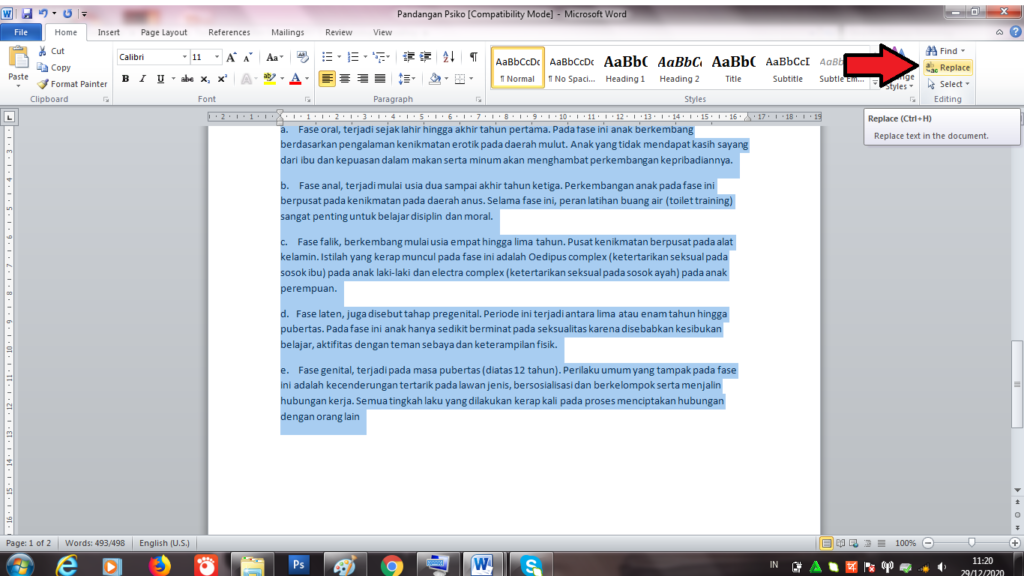
Task: Zoom out with minus button
Action: (928, 543)
